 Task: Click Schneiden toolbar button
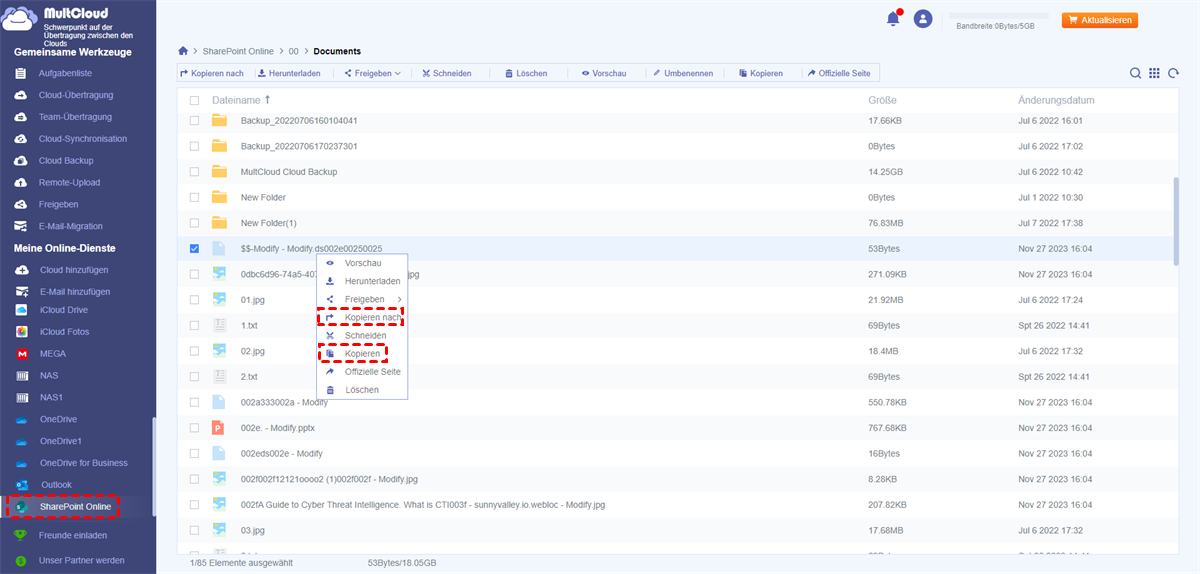pyautogui.click(x=446, y=73)
